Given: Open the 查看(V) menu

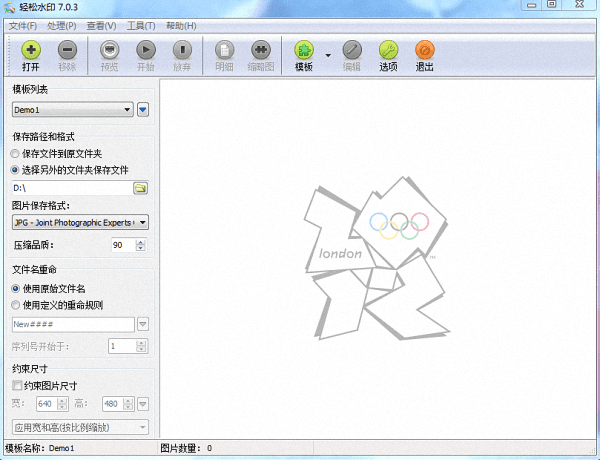Looking at the screenshot, I should pyautogui.click(x=101, y=26).
